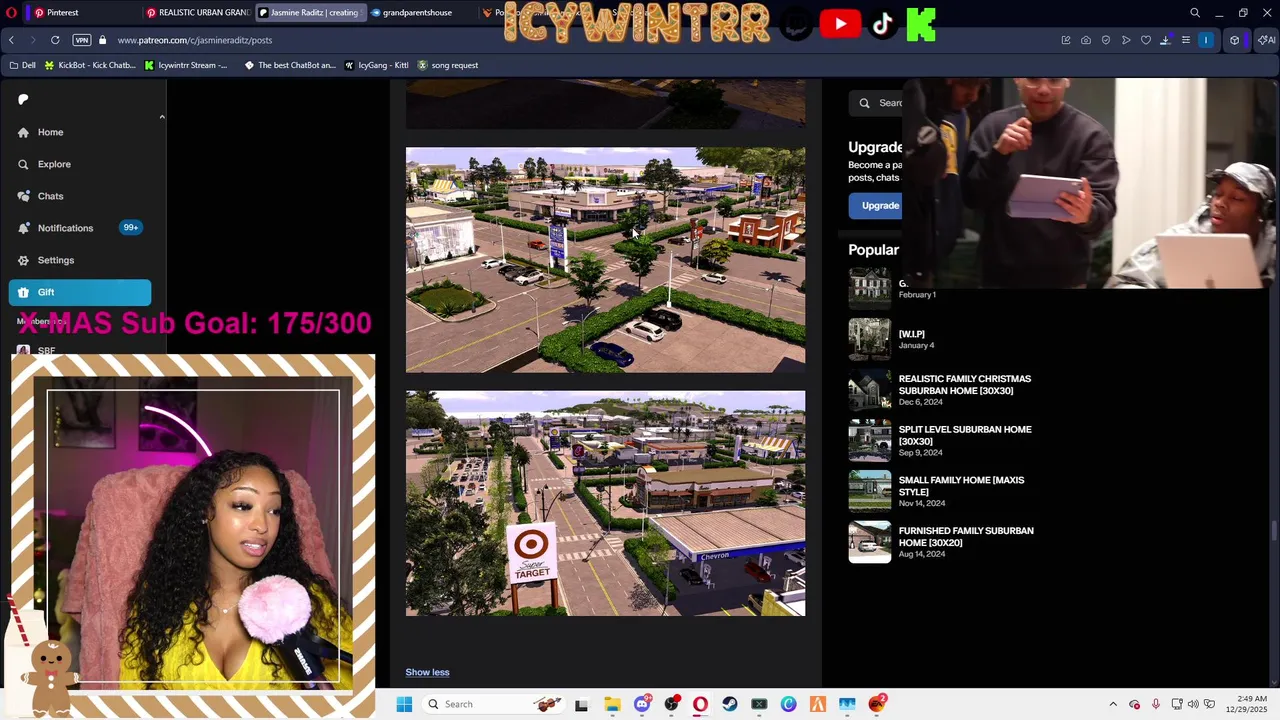
Task: Reload the Patreon page
Action: [55, 40]
